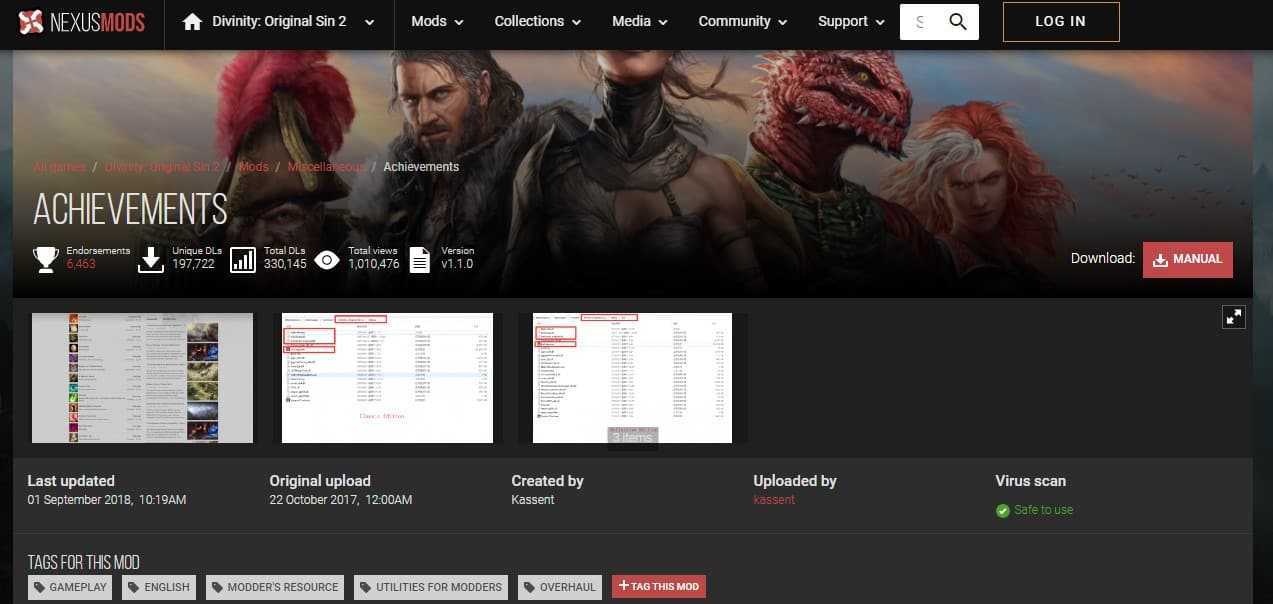Click the Endorsements trophy icon
1273x604 pixels.
[45, 260]
